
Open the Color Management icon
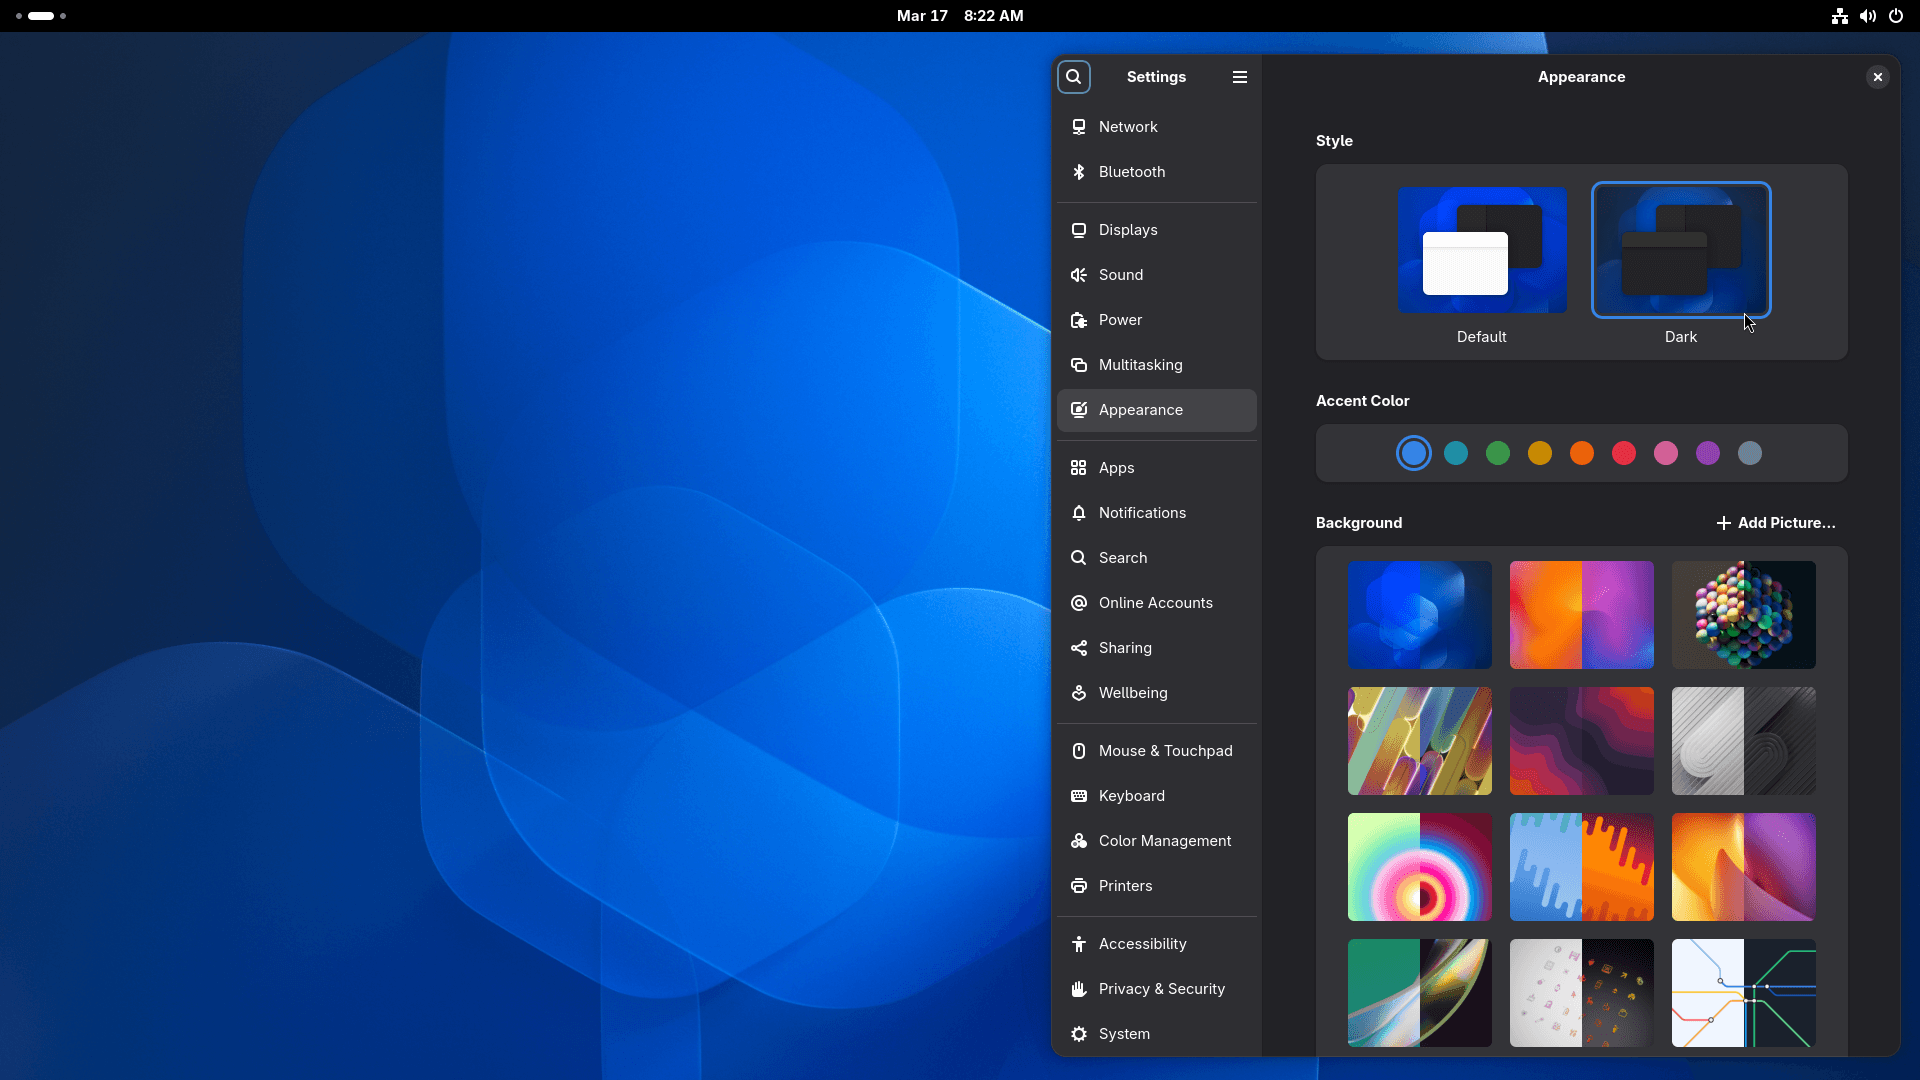point(1080,841)
